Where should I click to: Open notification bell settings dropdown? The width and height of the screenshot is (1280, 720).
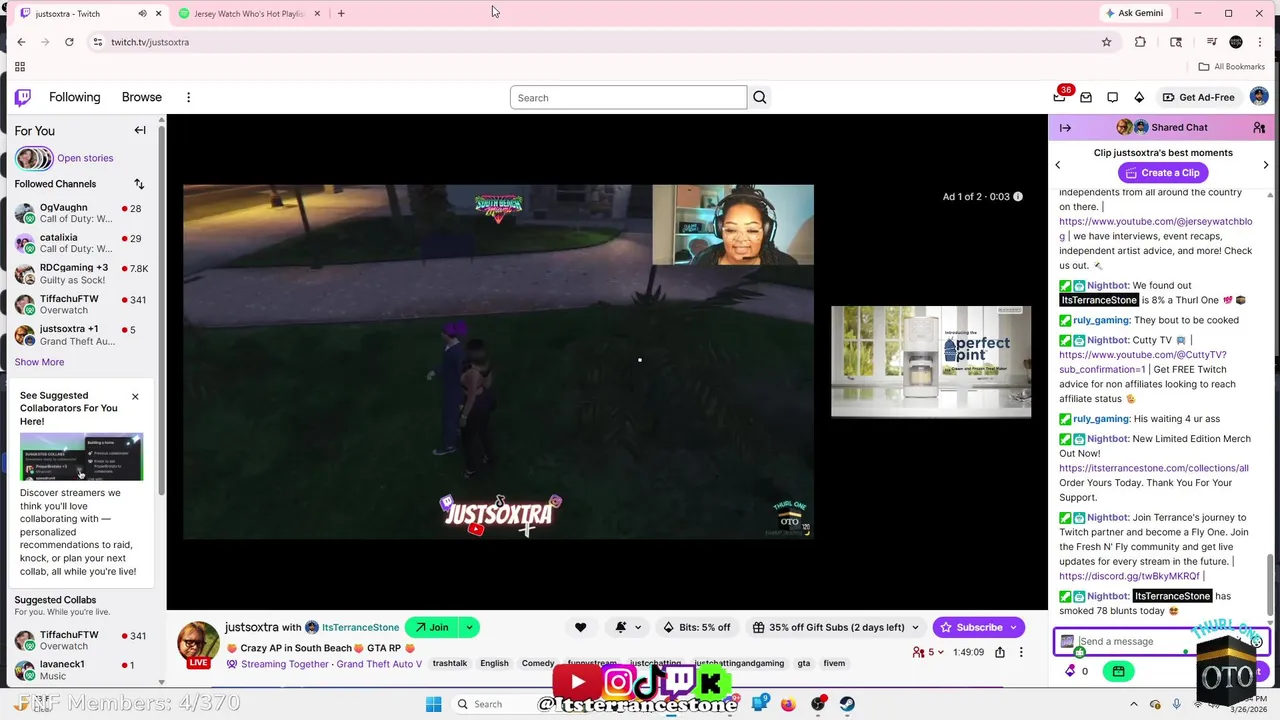tap(627, 627)
